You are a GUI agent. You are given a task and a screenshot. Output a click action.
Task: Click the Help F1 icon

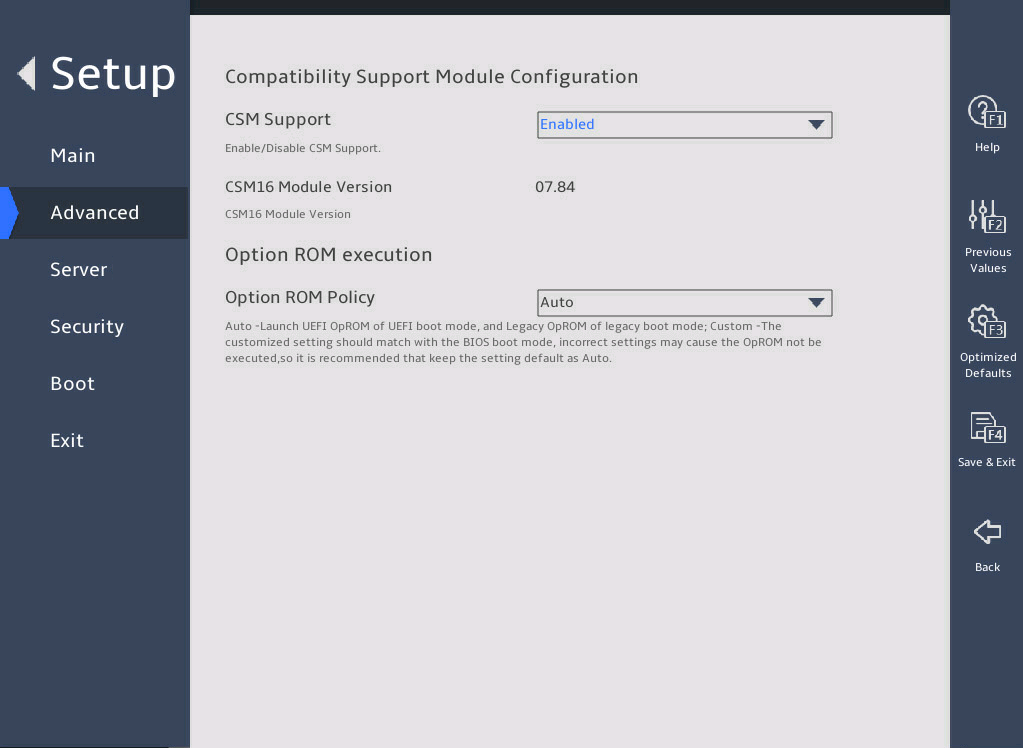[986, 112]
